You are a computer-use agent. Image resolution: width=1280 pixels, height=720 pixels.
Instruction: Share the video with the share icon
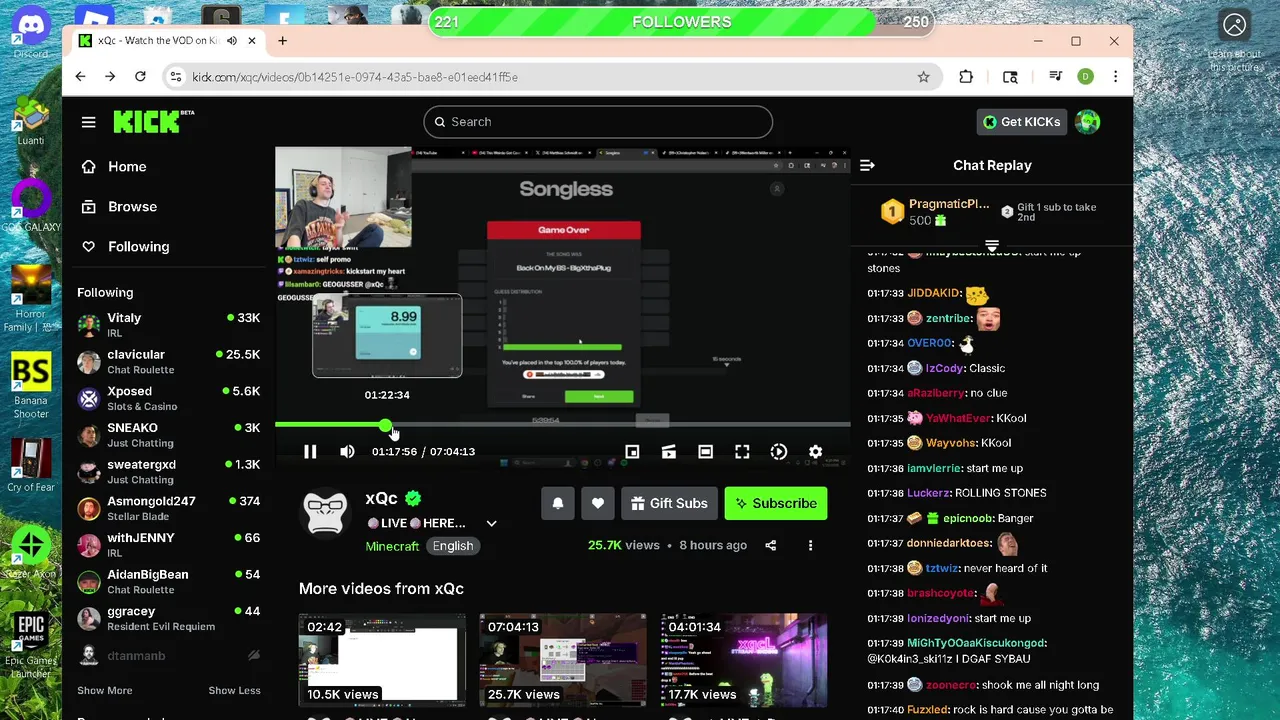coord(770,545)
